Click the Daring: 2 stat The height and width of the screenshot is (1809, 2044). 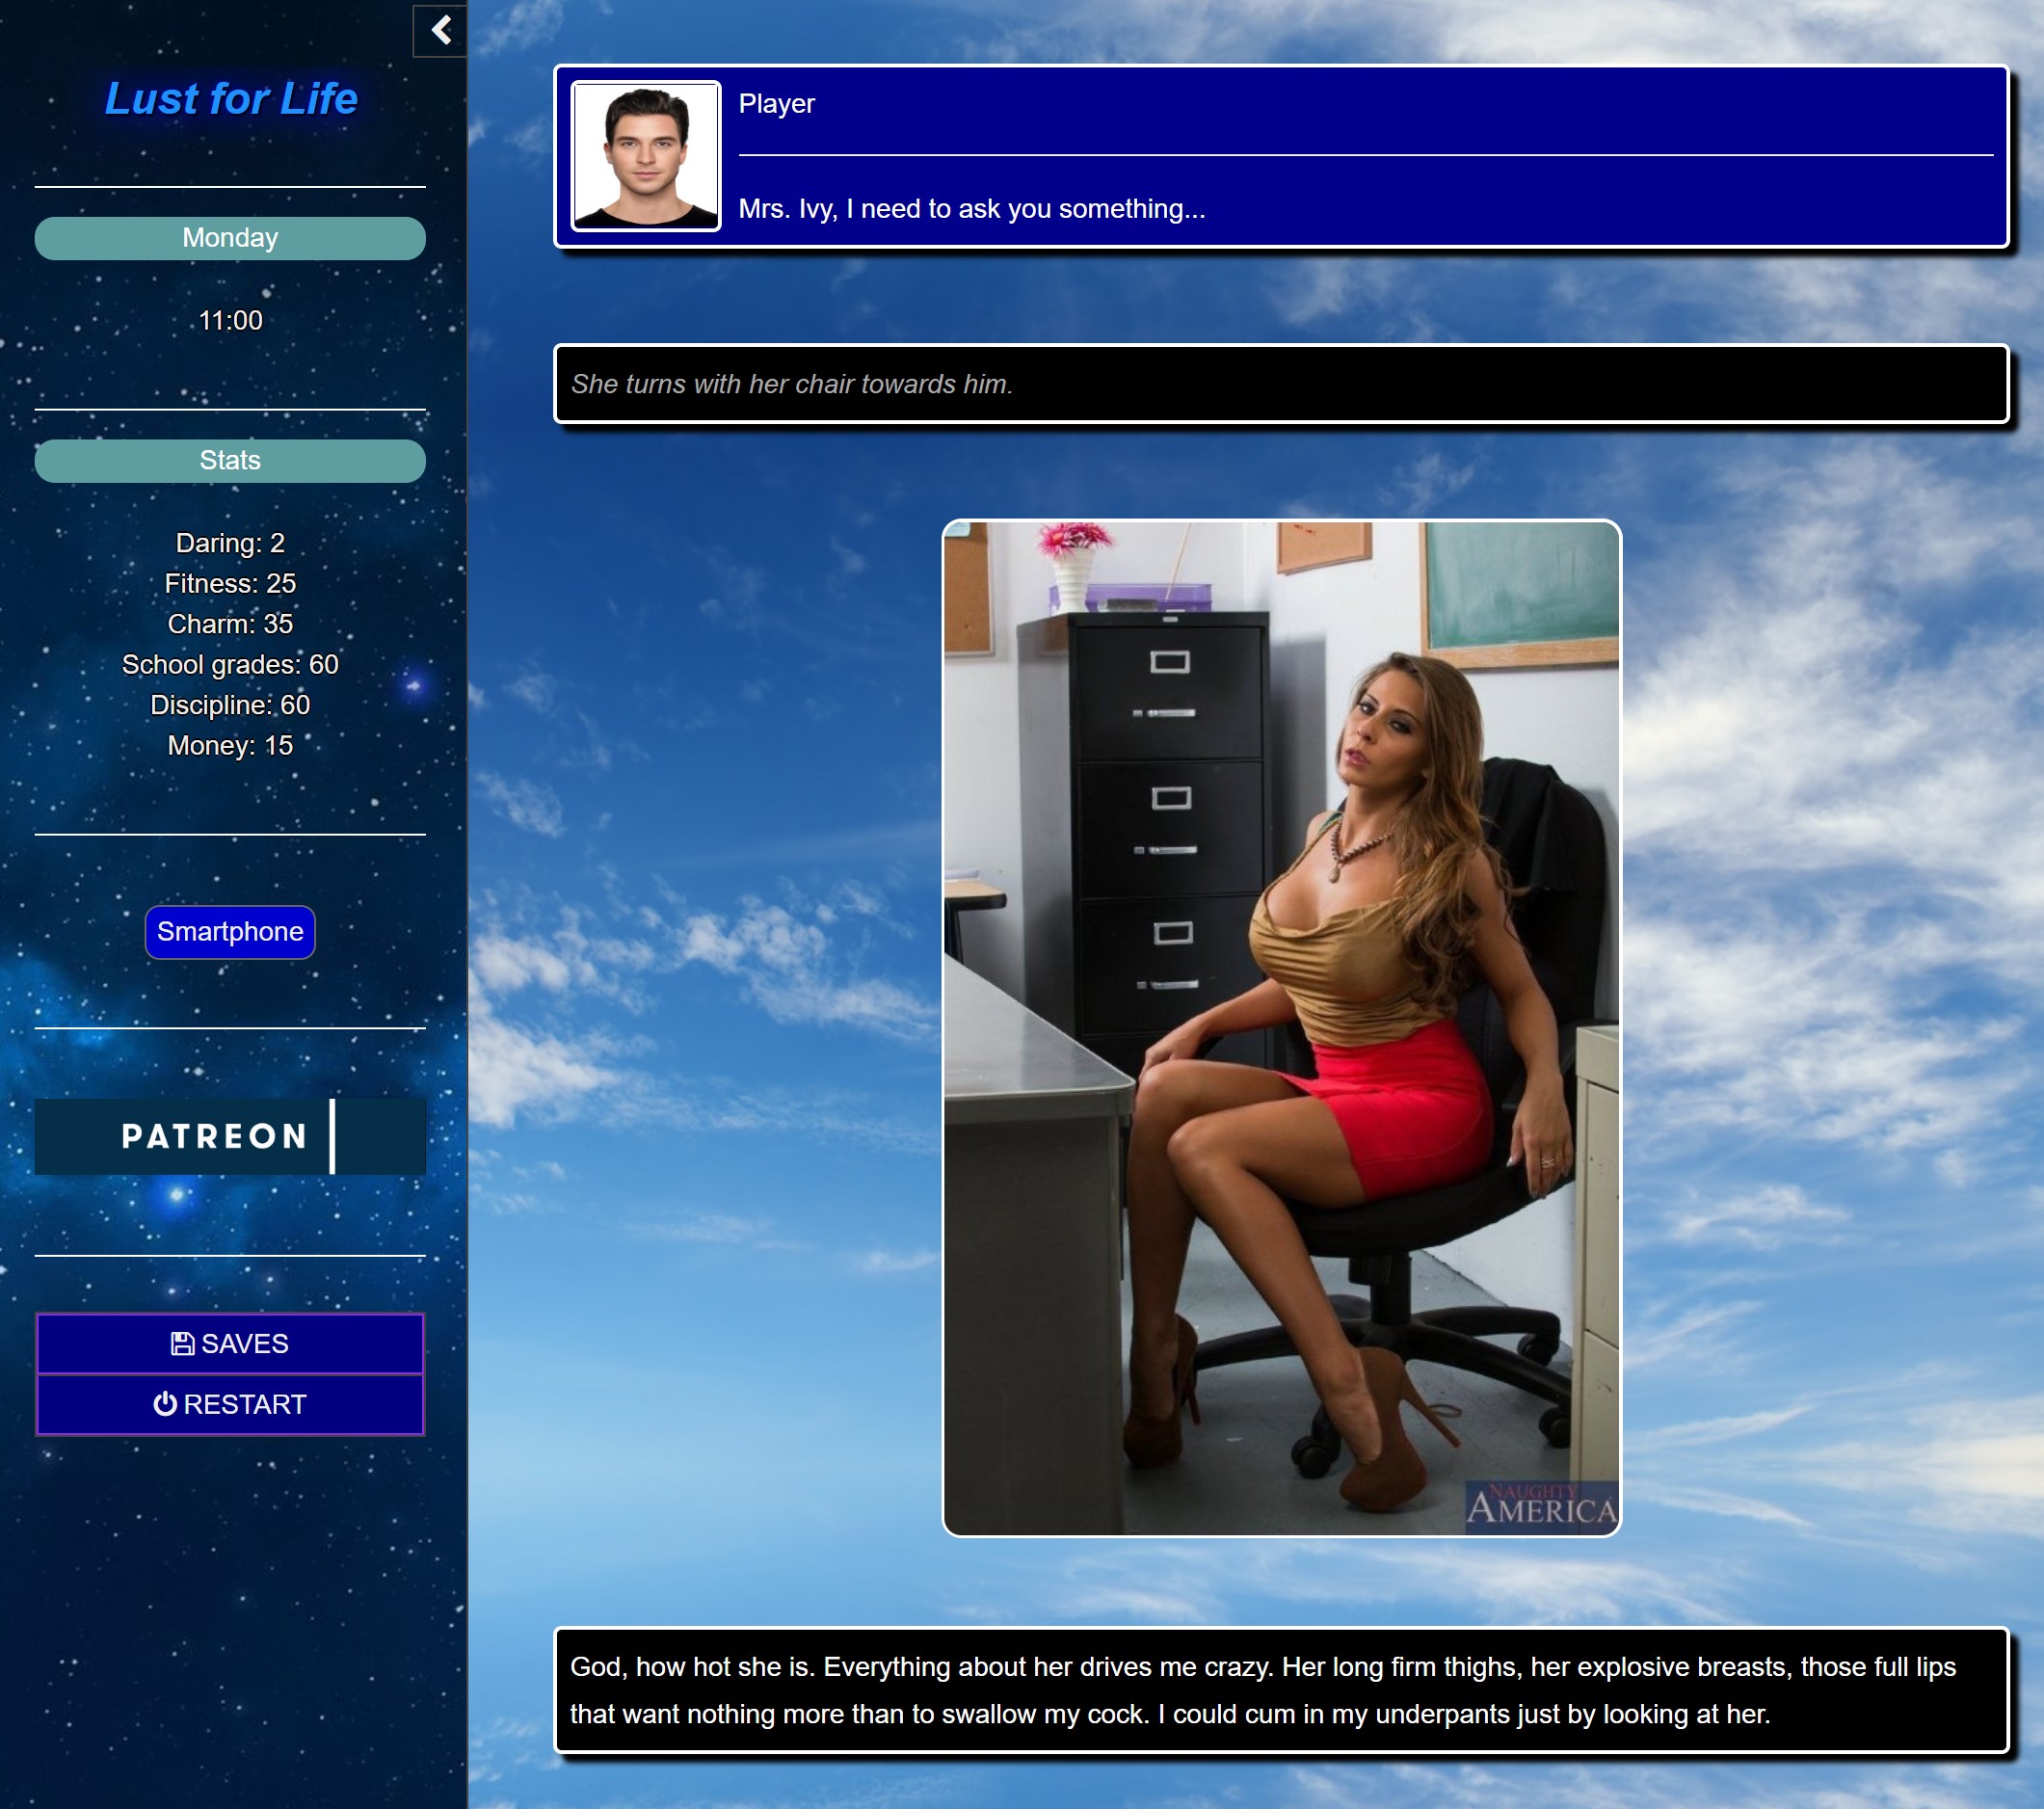pyautogui.click(x=230, y=543)
